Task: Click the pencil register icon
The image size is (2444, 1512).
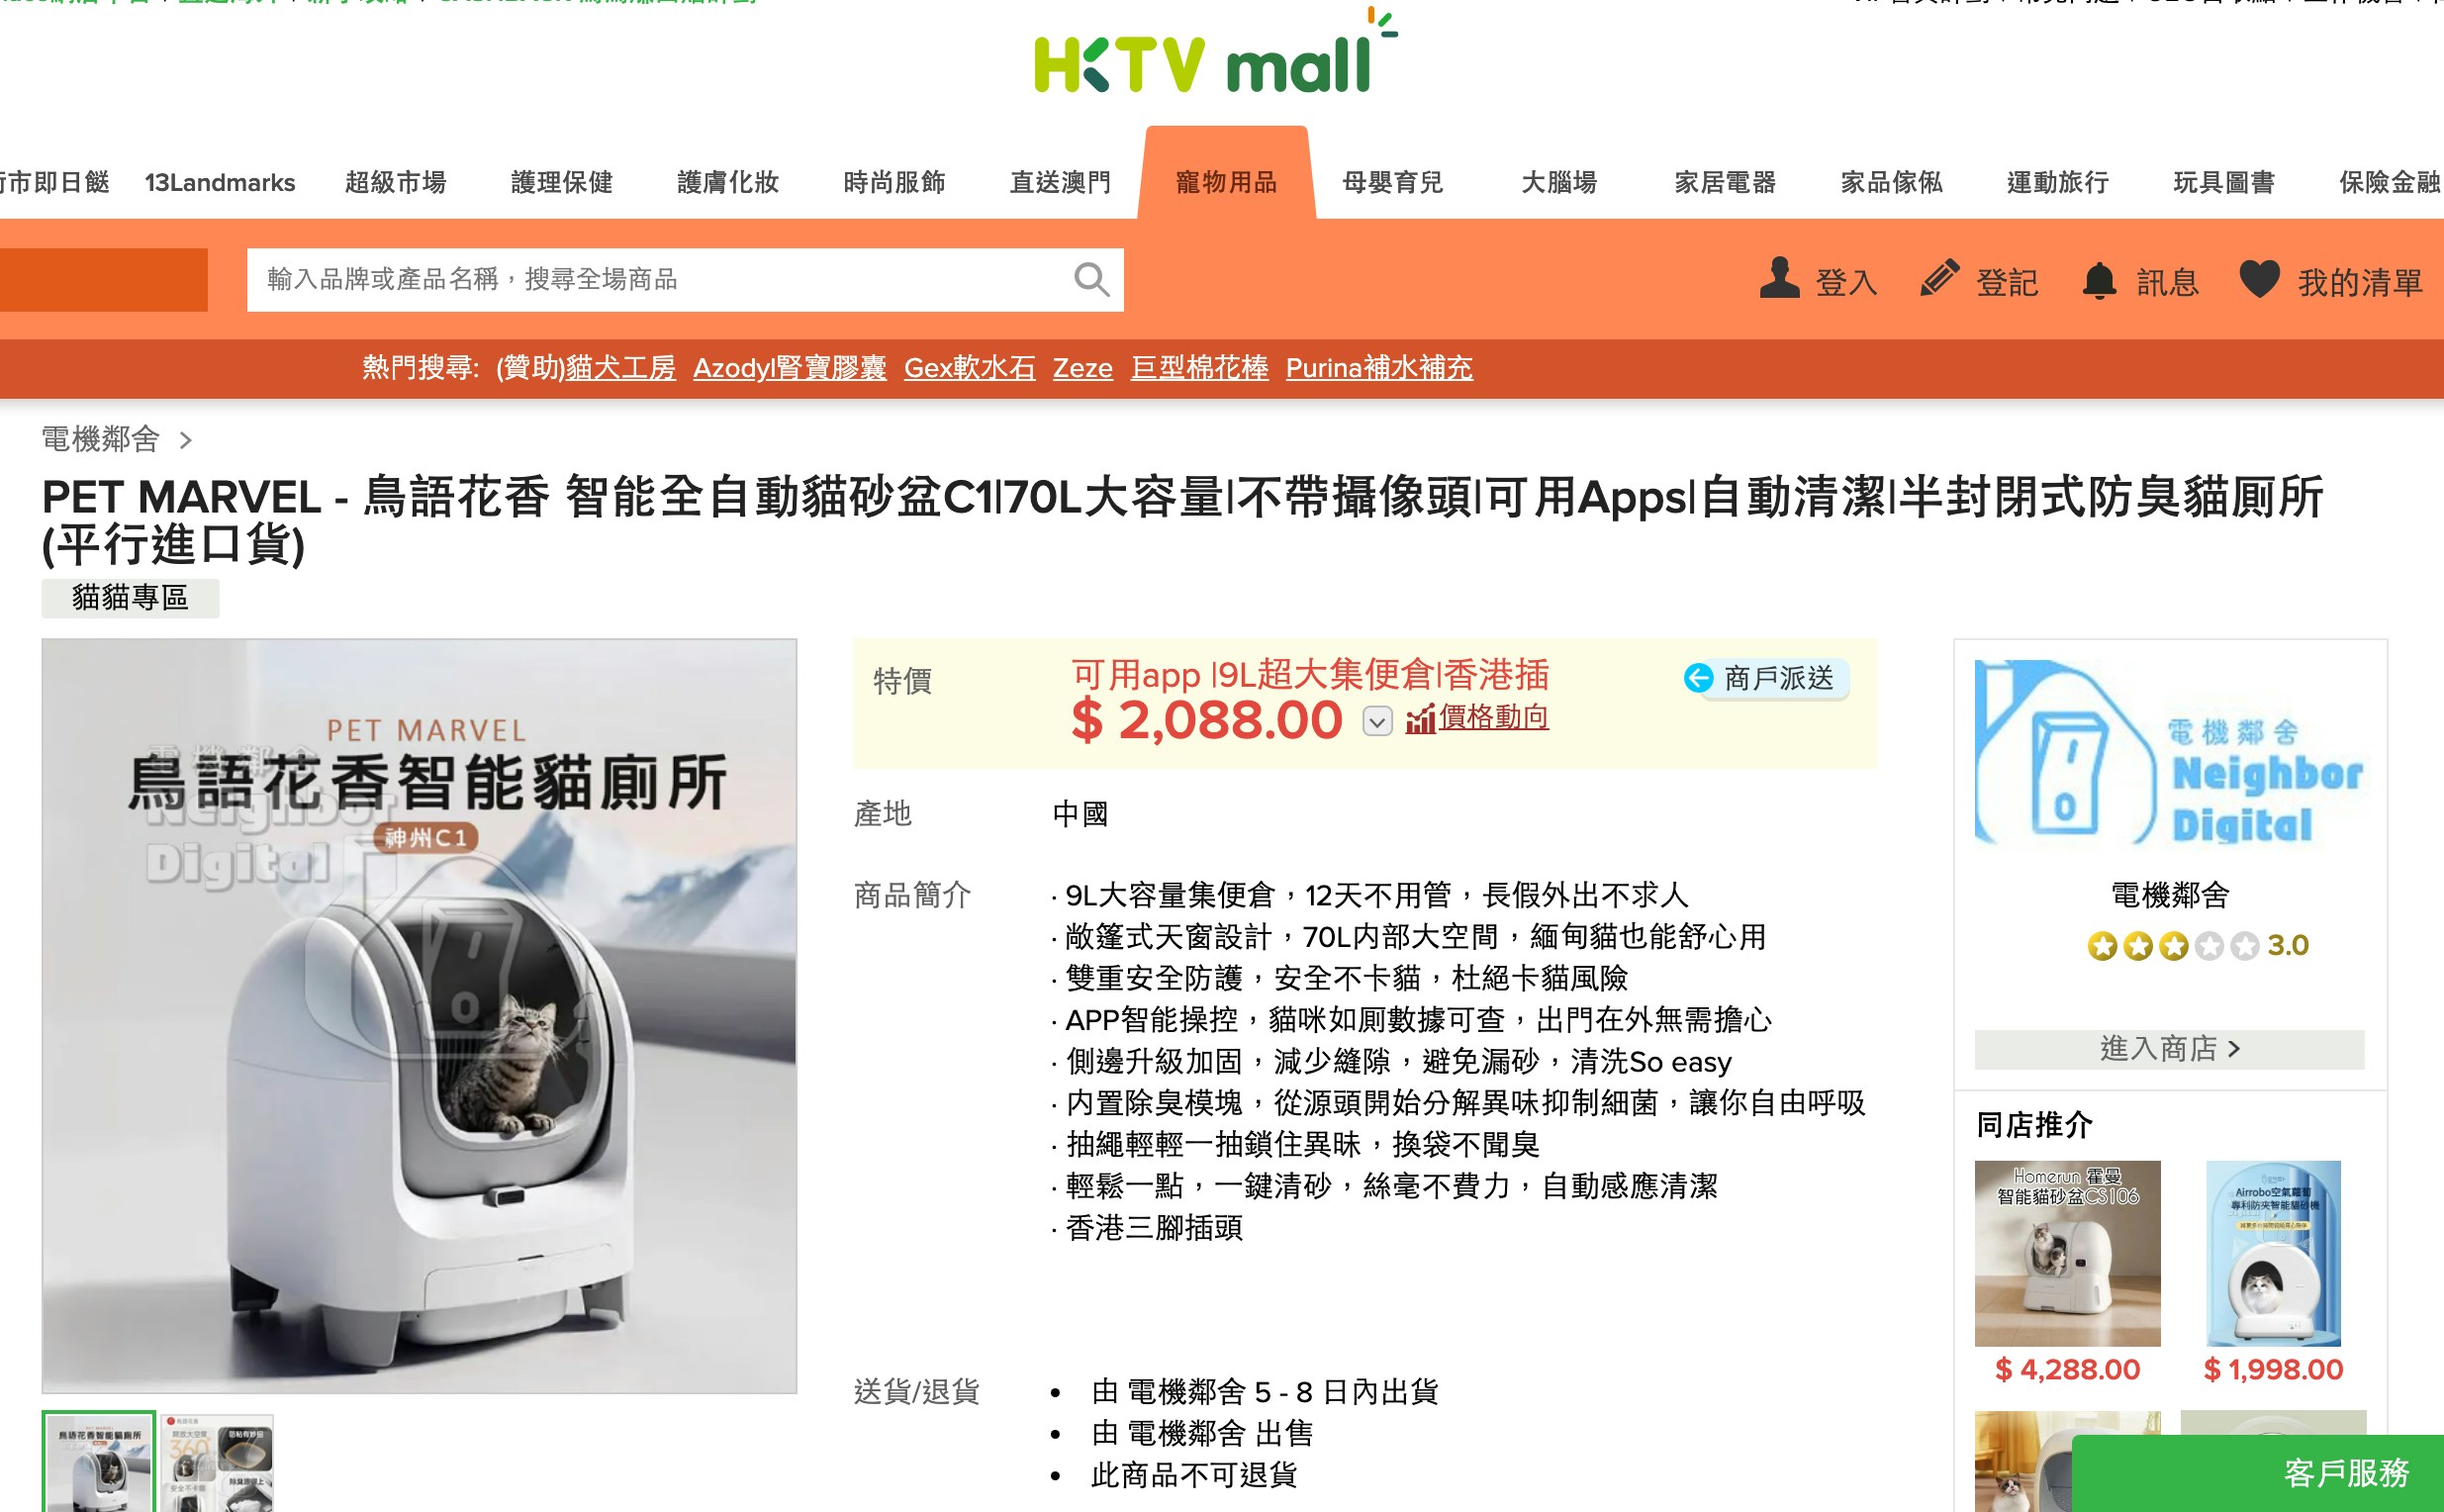Action: [x=1939, y=279]
